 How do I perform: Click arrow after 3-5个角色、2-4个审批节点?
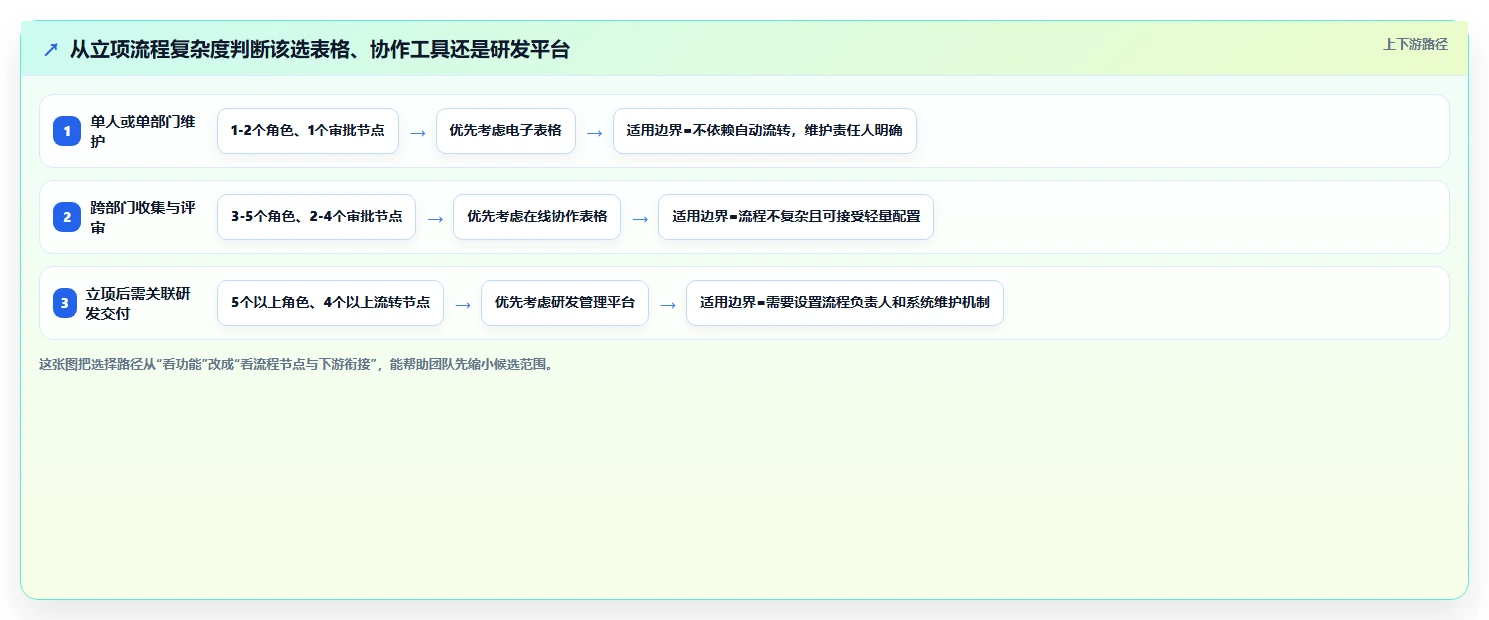tap(435, 218)
